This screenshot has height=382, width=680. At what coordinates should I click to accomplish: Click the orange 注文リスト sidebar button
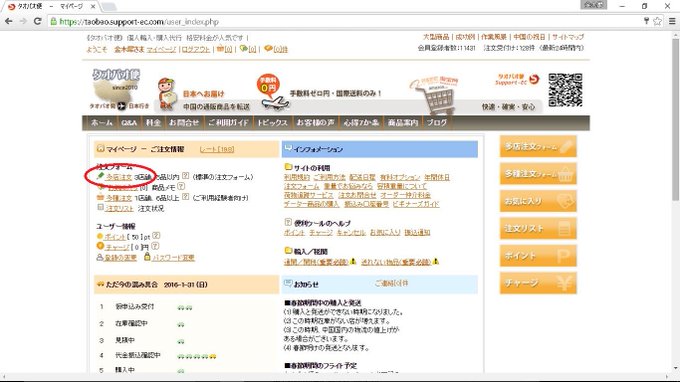pyautogui.click(x=538, y=229)
